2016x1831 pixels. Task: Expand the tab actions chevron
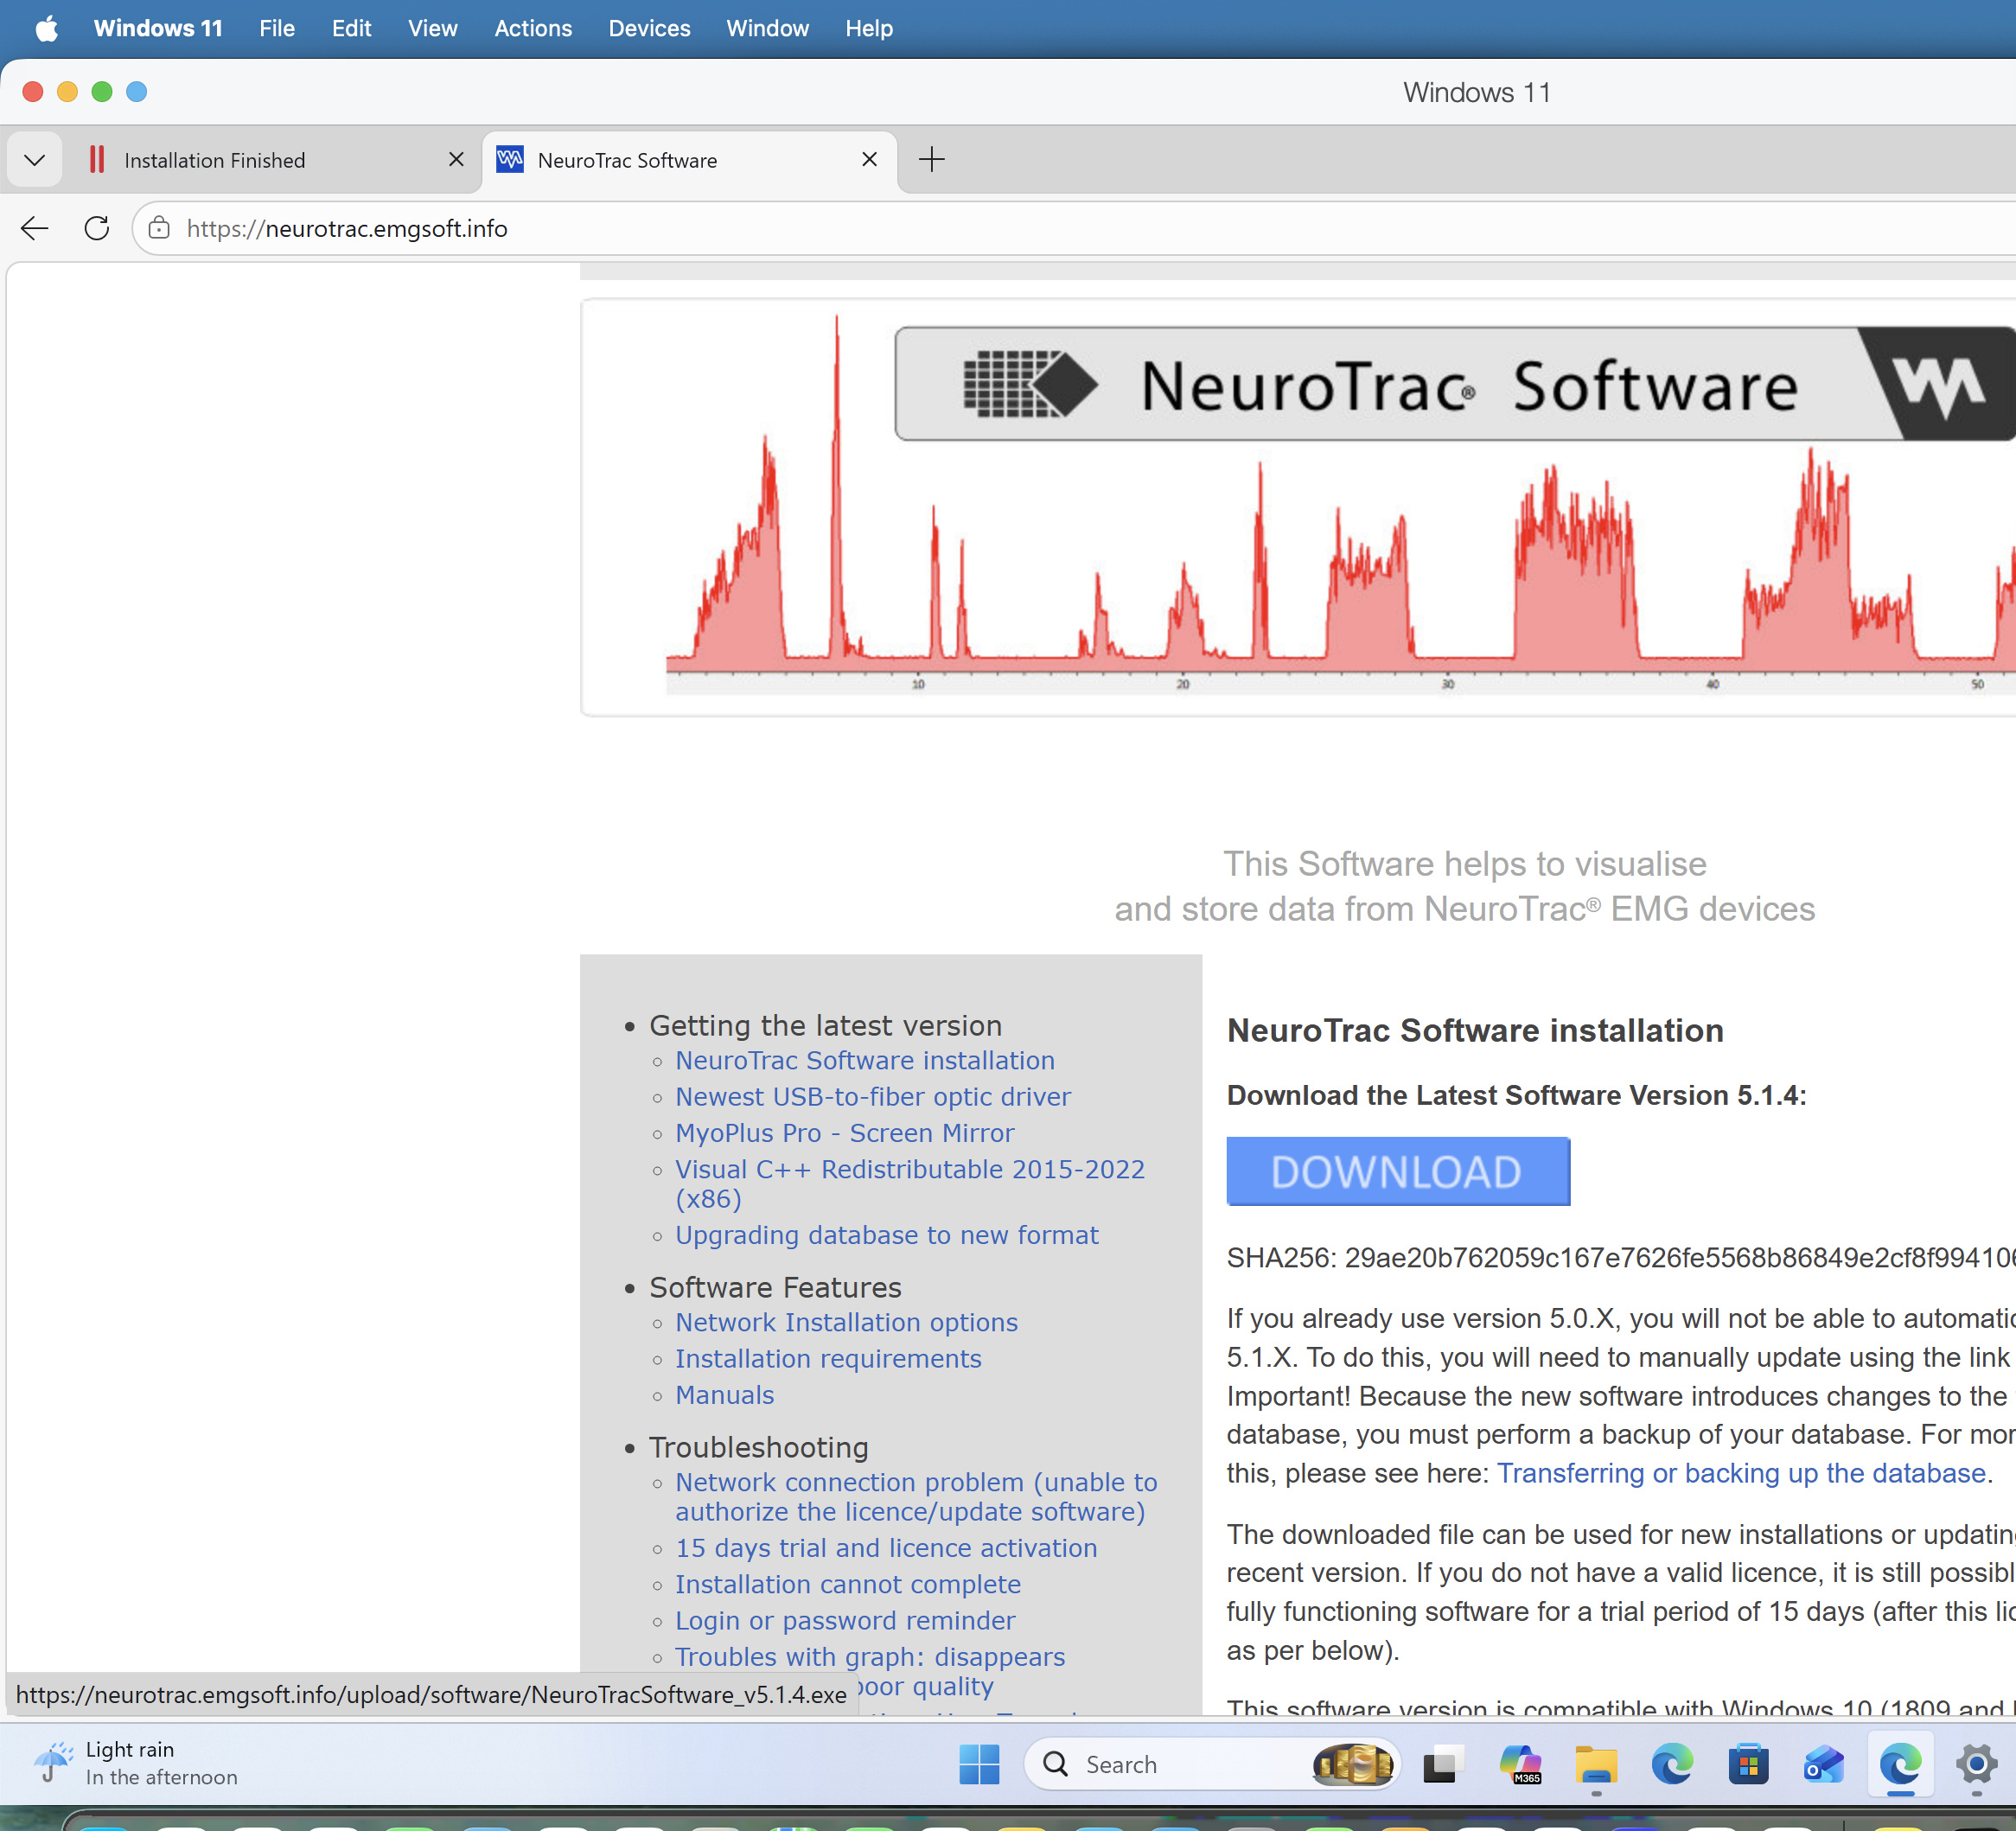click(x=35, y=160)
